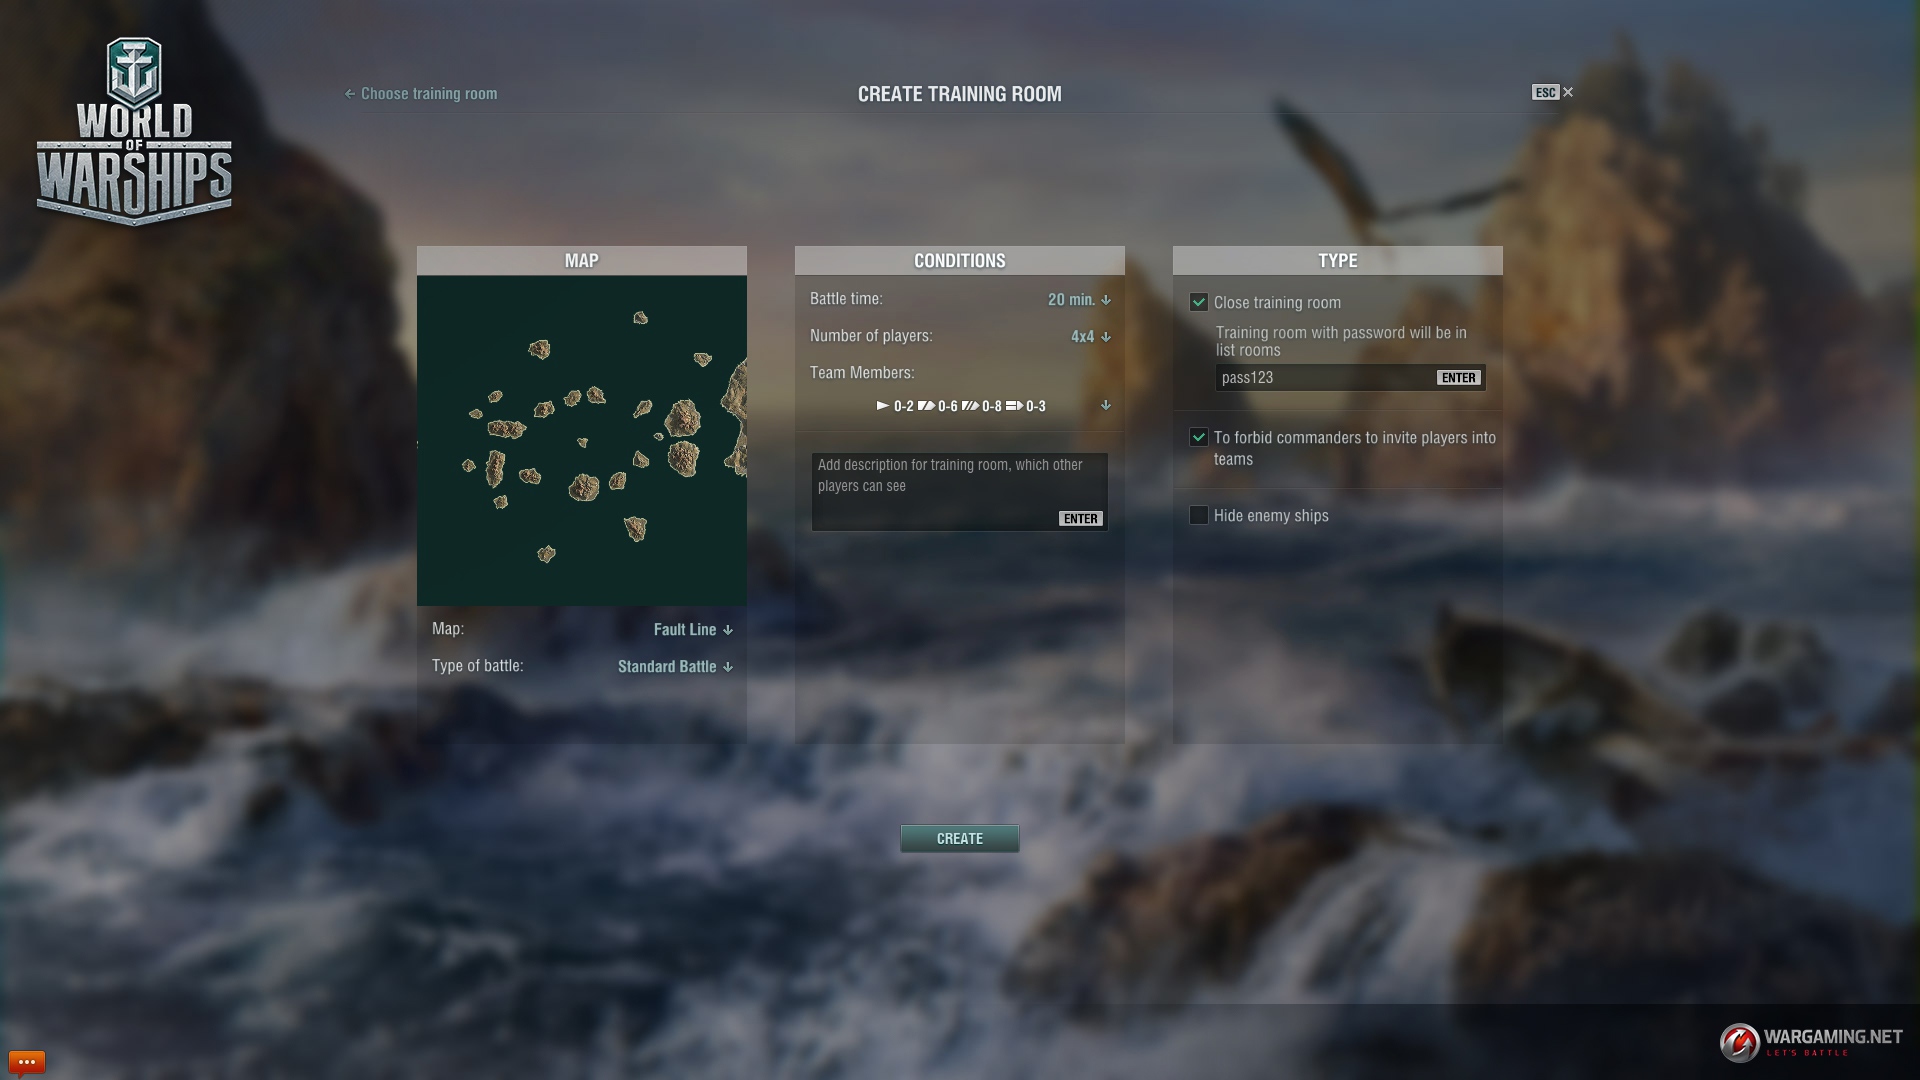Enable the forbid commanders invite checkbox

pyautogui.click(x=1197, y=436)
